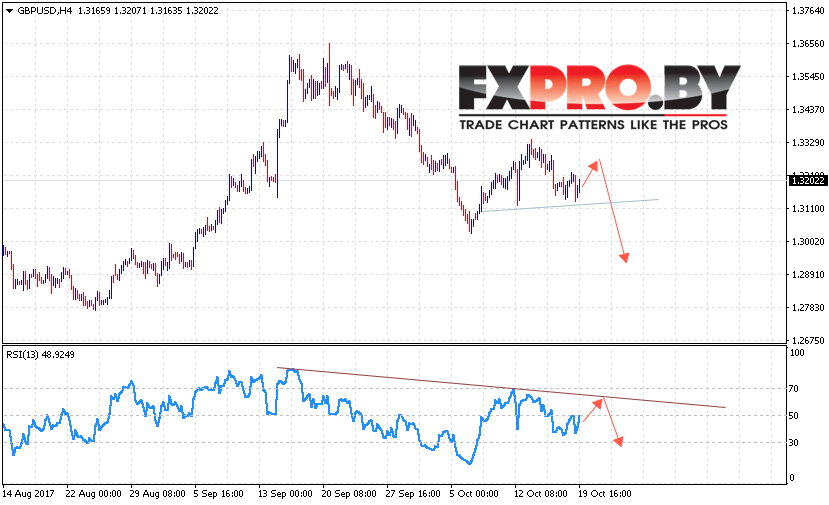Click the 5 Oct 00:00 date label

[474, 494]
